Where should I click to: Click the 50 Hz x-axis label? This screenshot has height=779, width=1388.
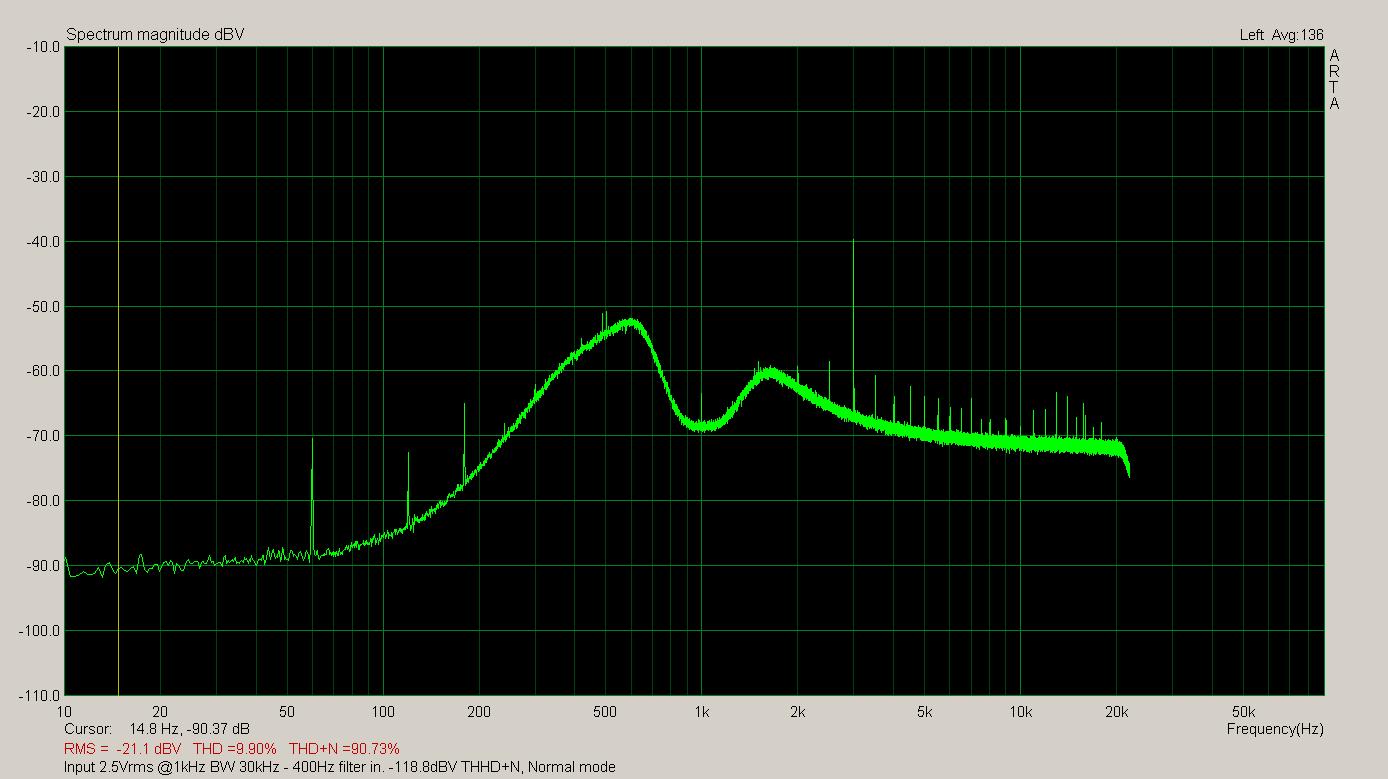tap(287, 712)
